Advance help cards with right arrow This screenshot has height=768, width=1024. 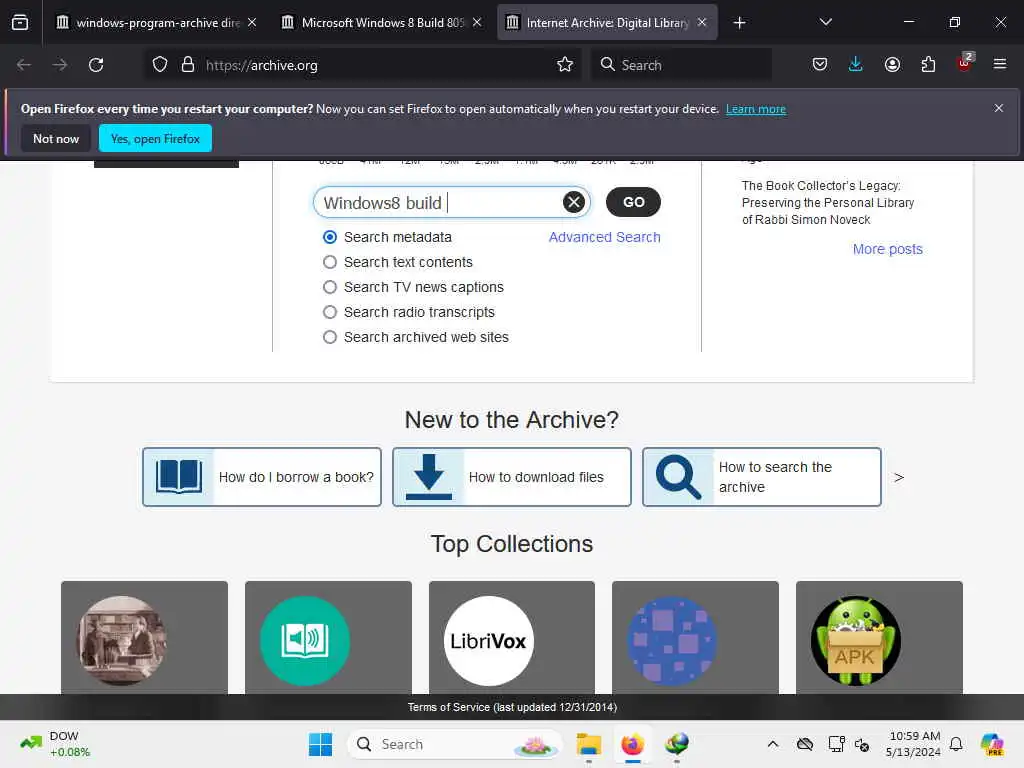click(899, 477)
